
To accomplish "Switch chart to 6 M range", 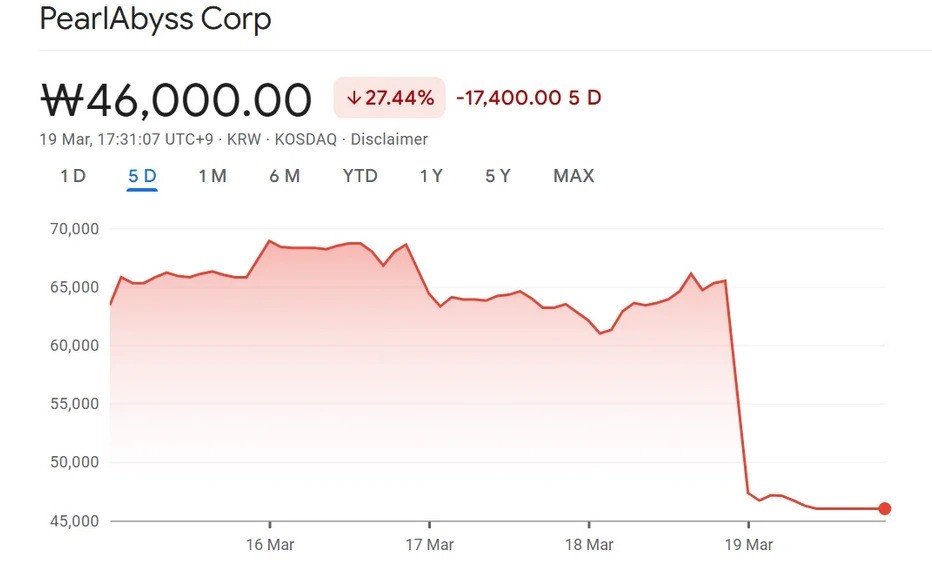I will 284,176.
